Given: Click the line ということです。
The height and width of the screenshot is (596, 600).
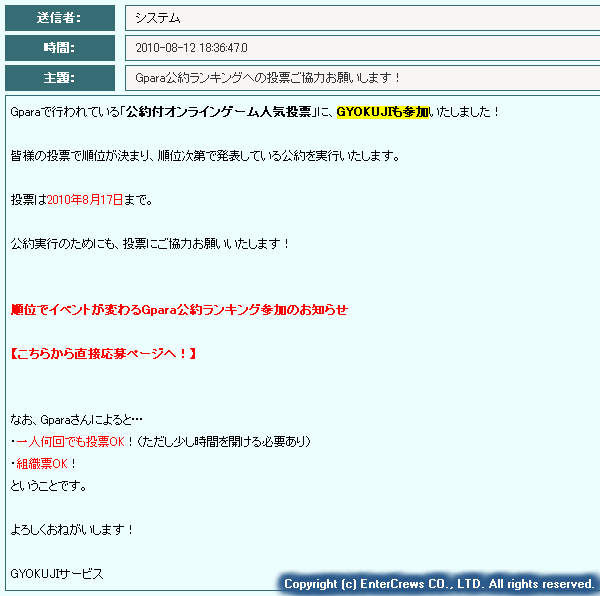Looking at the screenshot, I should click(x=49, y=486).
